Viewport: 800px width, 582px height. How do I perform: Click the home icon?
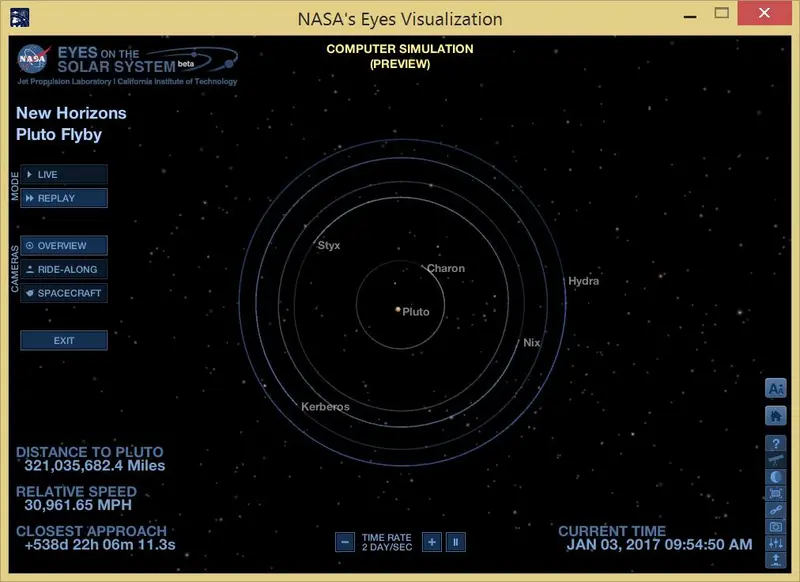point(776,416)
